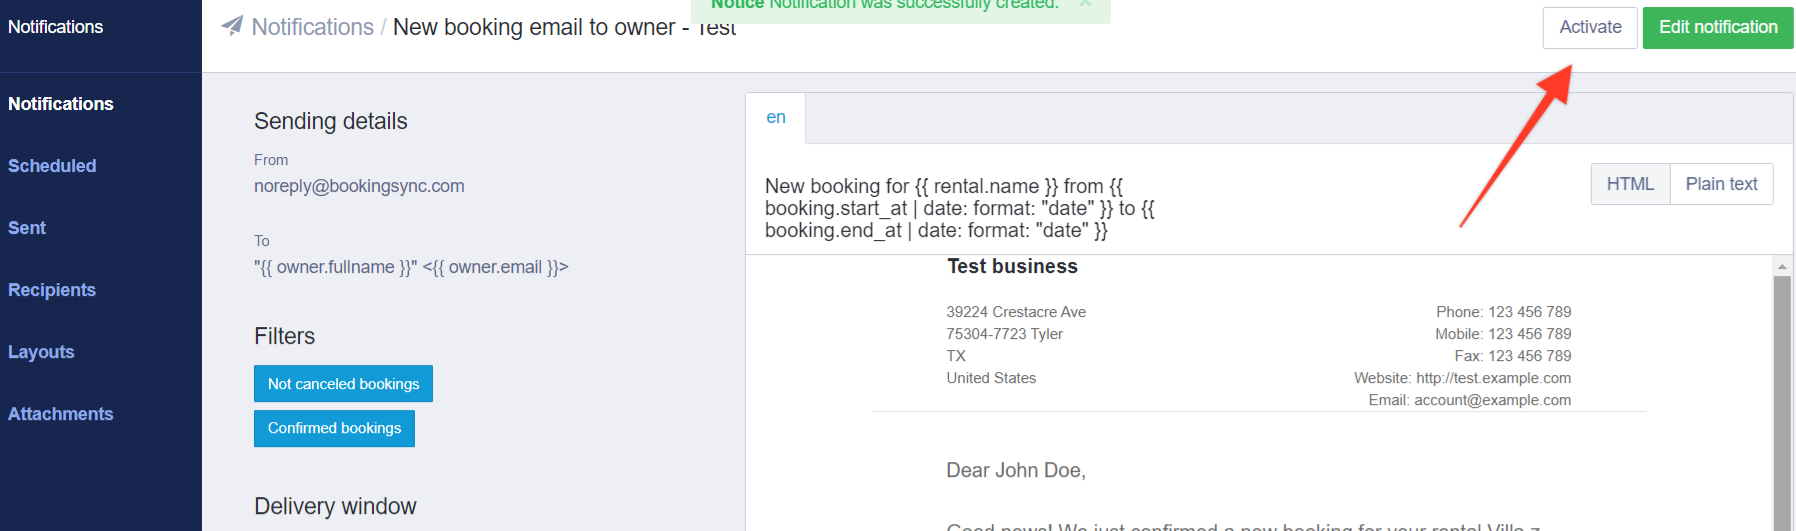Open the Notifications sidebar item above Scheduled
The height and width of the screenshot is (531, 1796).
click(61, 104)
